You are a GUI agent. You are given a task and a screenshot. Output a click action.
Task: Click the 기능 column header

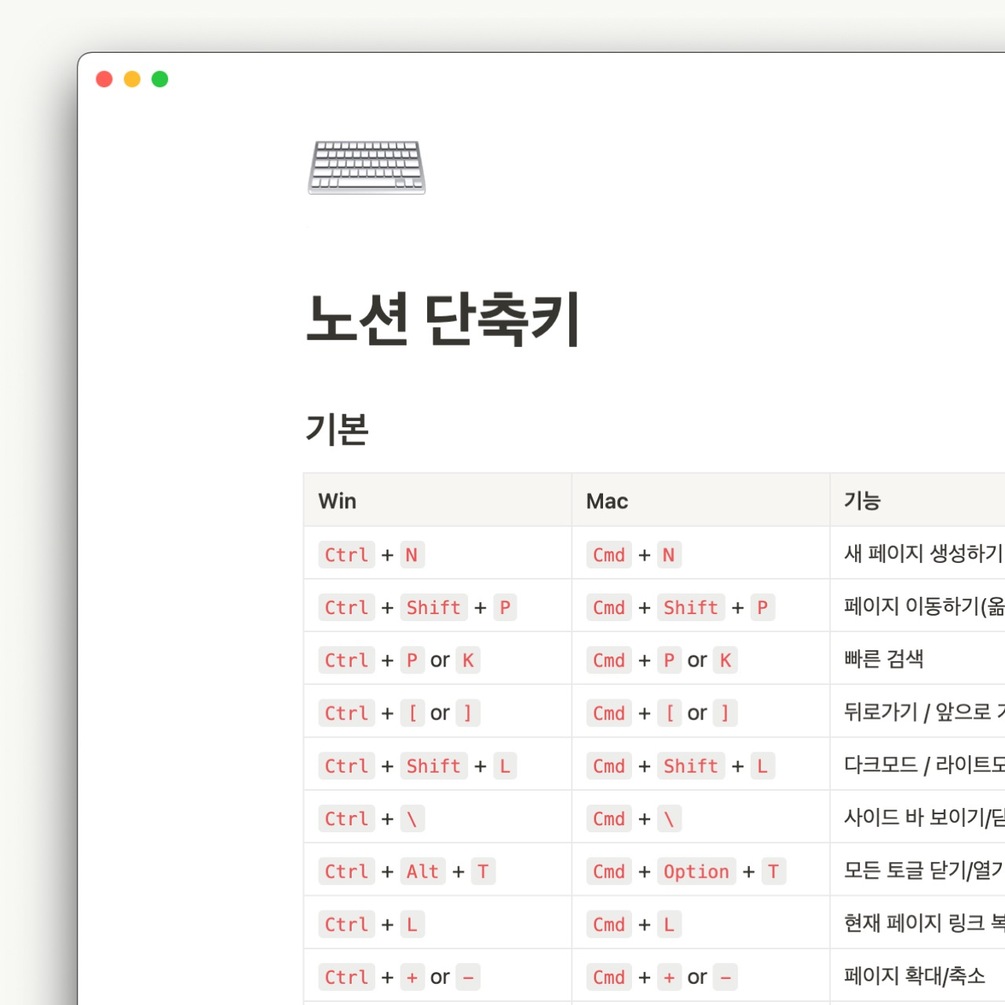click(918, 501)
